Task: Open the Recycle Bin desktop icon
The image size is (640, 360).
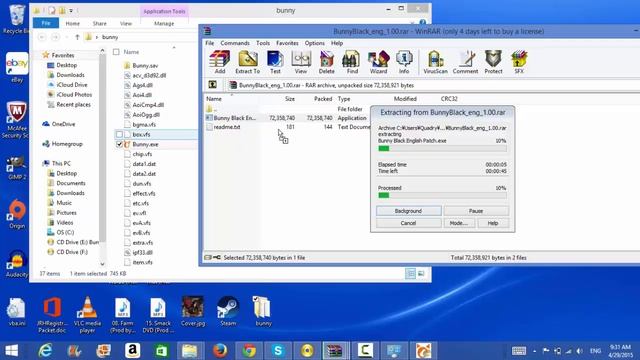Action: click(x=16, y=19)
